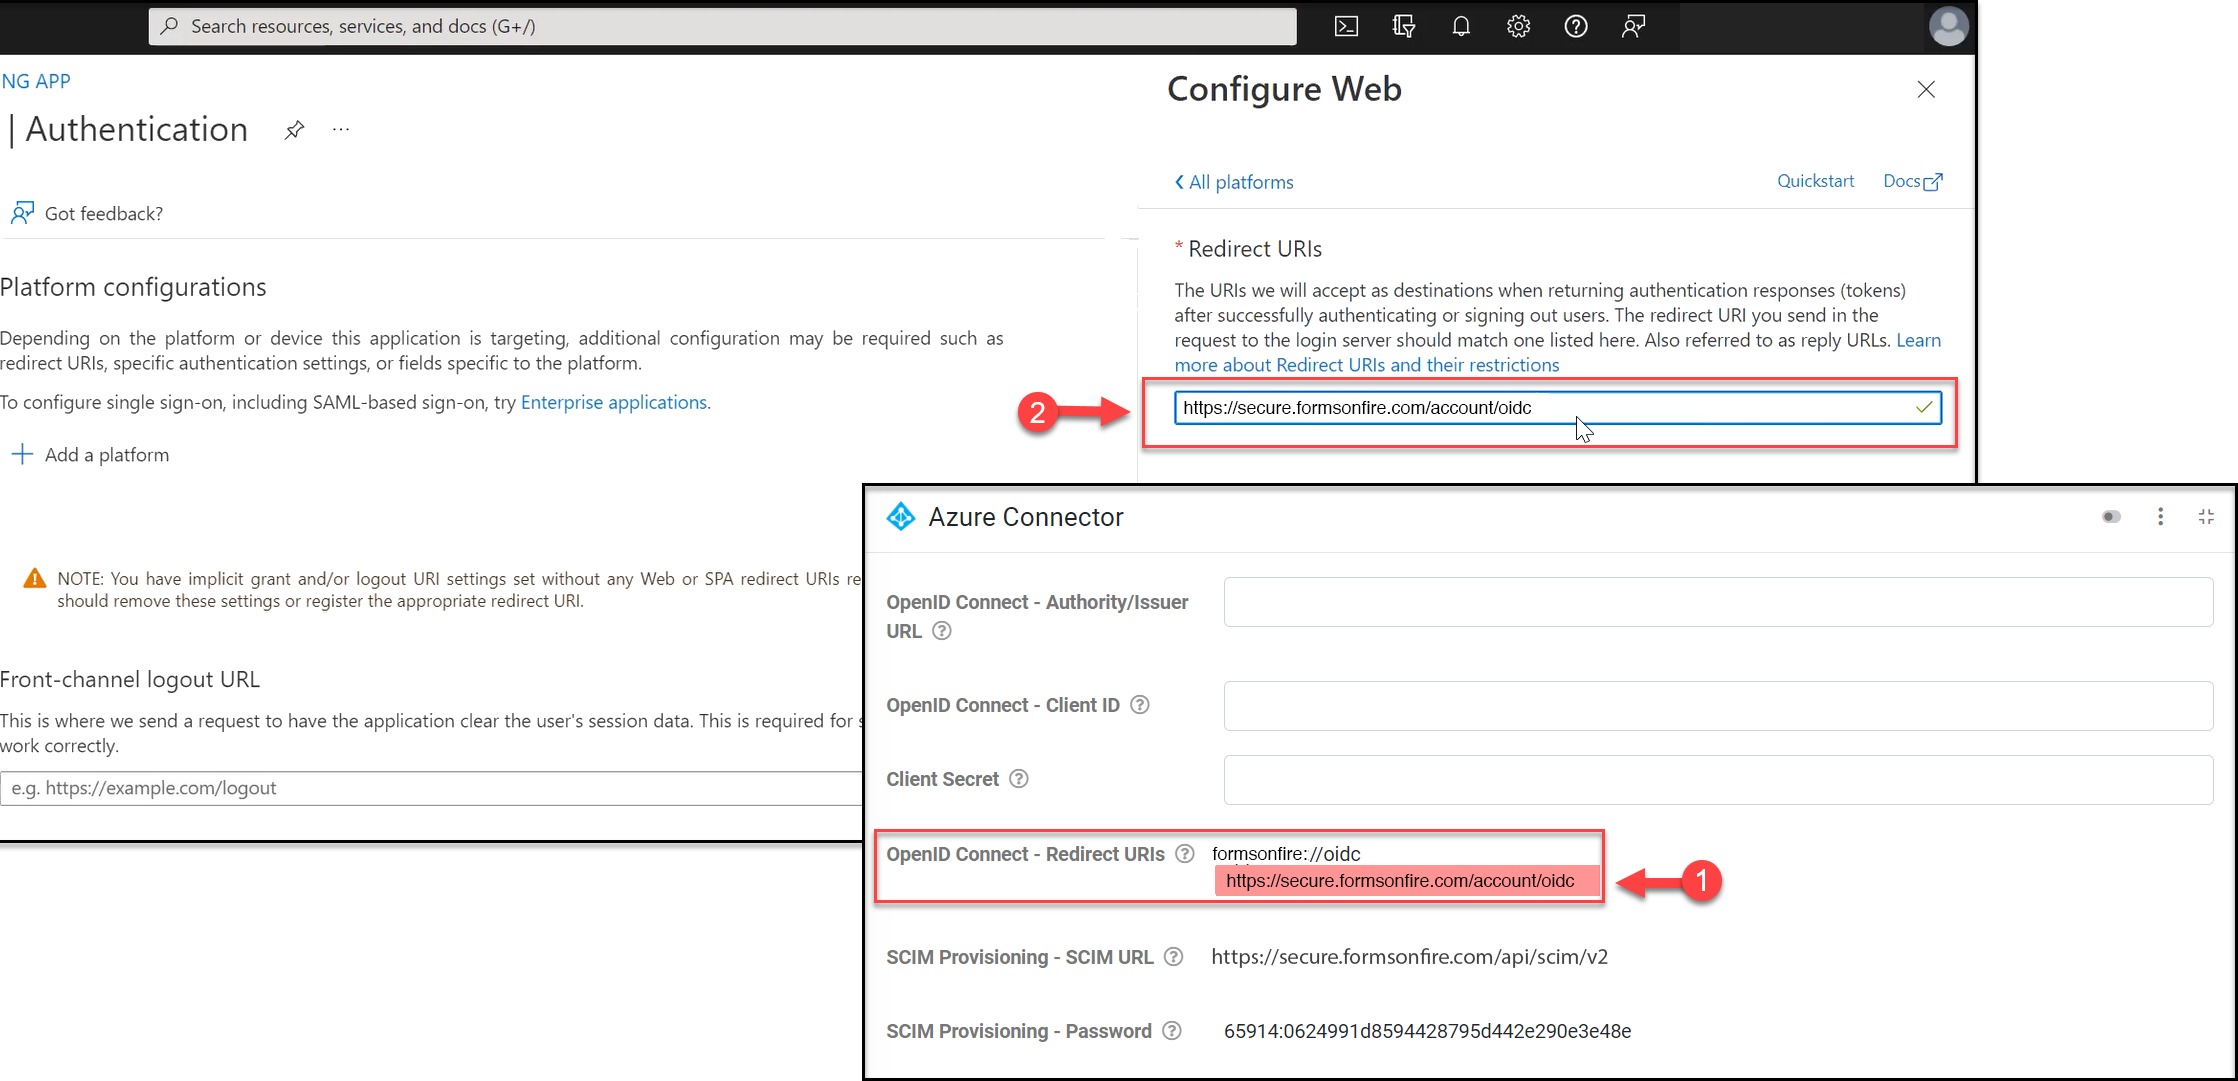Open the Enterprise applications link
This screenshot has width=2238, height=1081.
[614, 402]
